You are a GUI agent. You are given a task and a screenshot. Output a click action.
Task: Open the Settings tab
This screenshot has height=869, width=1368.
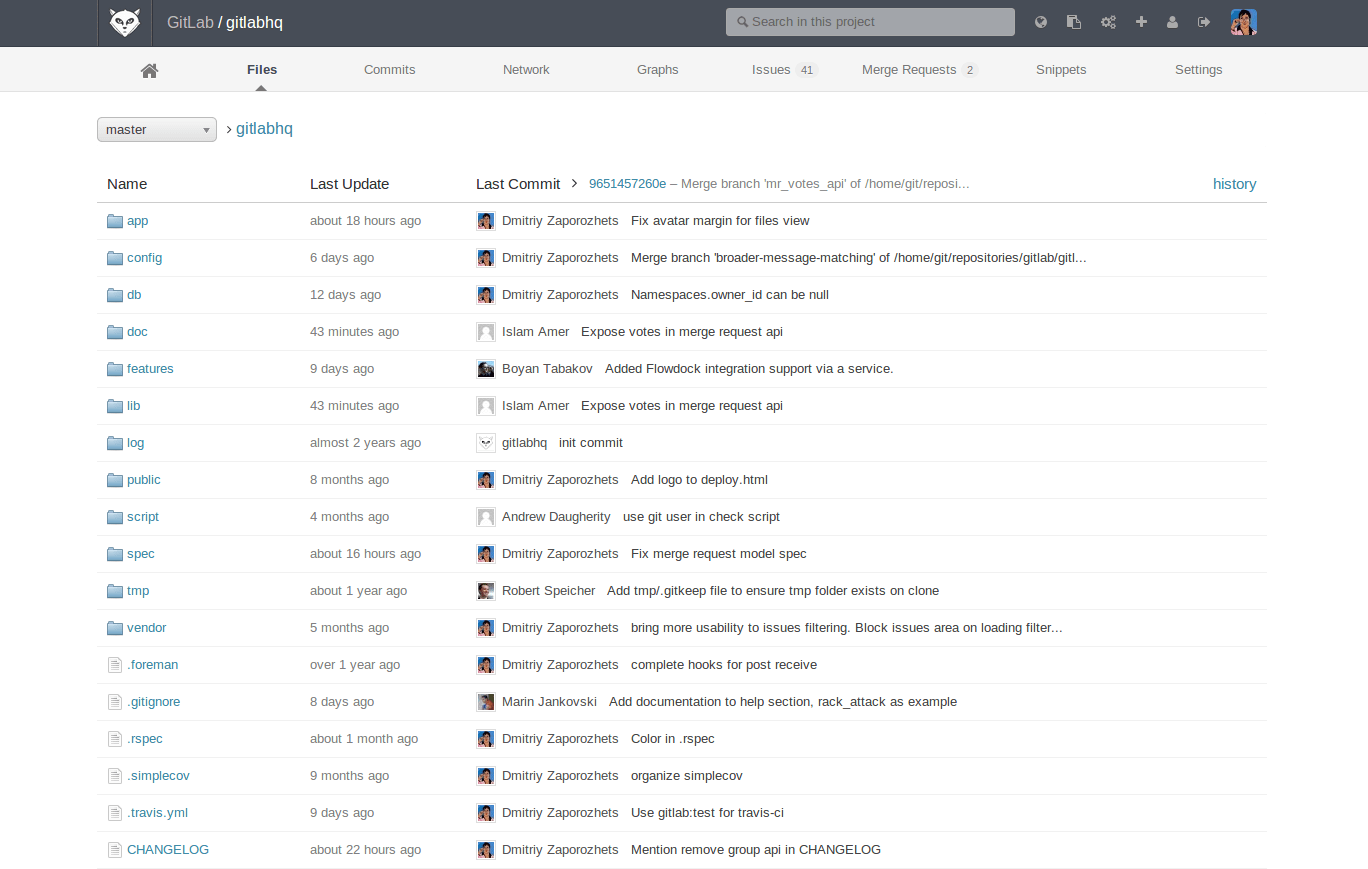[1199, 70]
